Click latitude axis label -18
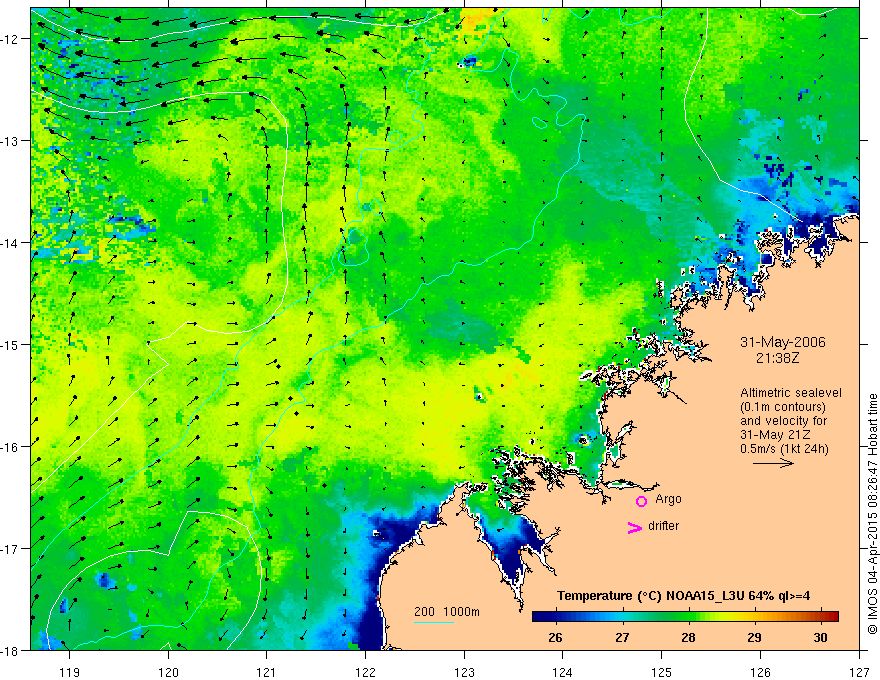 [11, 650]
